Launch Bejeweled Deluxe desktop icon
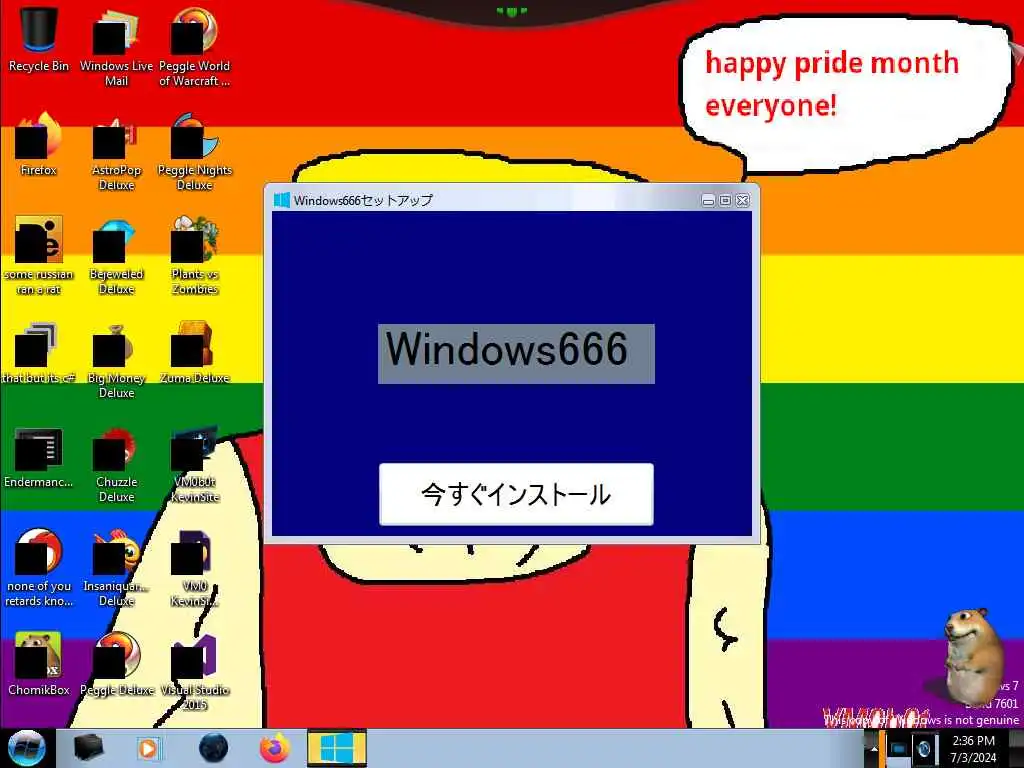The height and width of the screenshot is (768, 1024). (116, 255)
